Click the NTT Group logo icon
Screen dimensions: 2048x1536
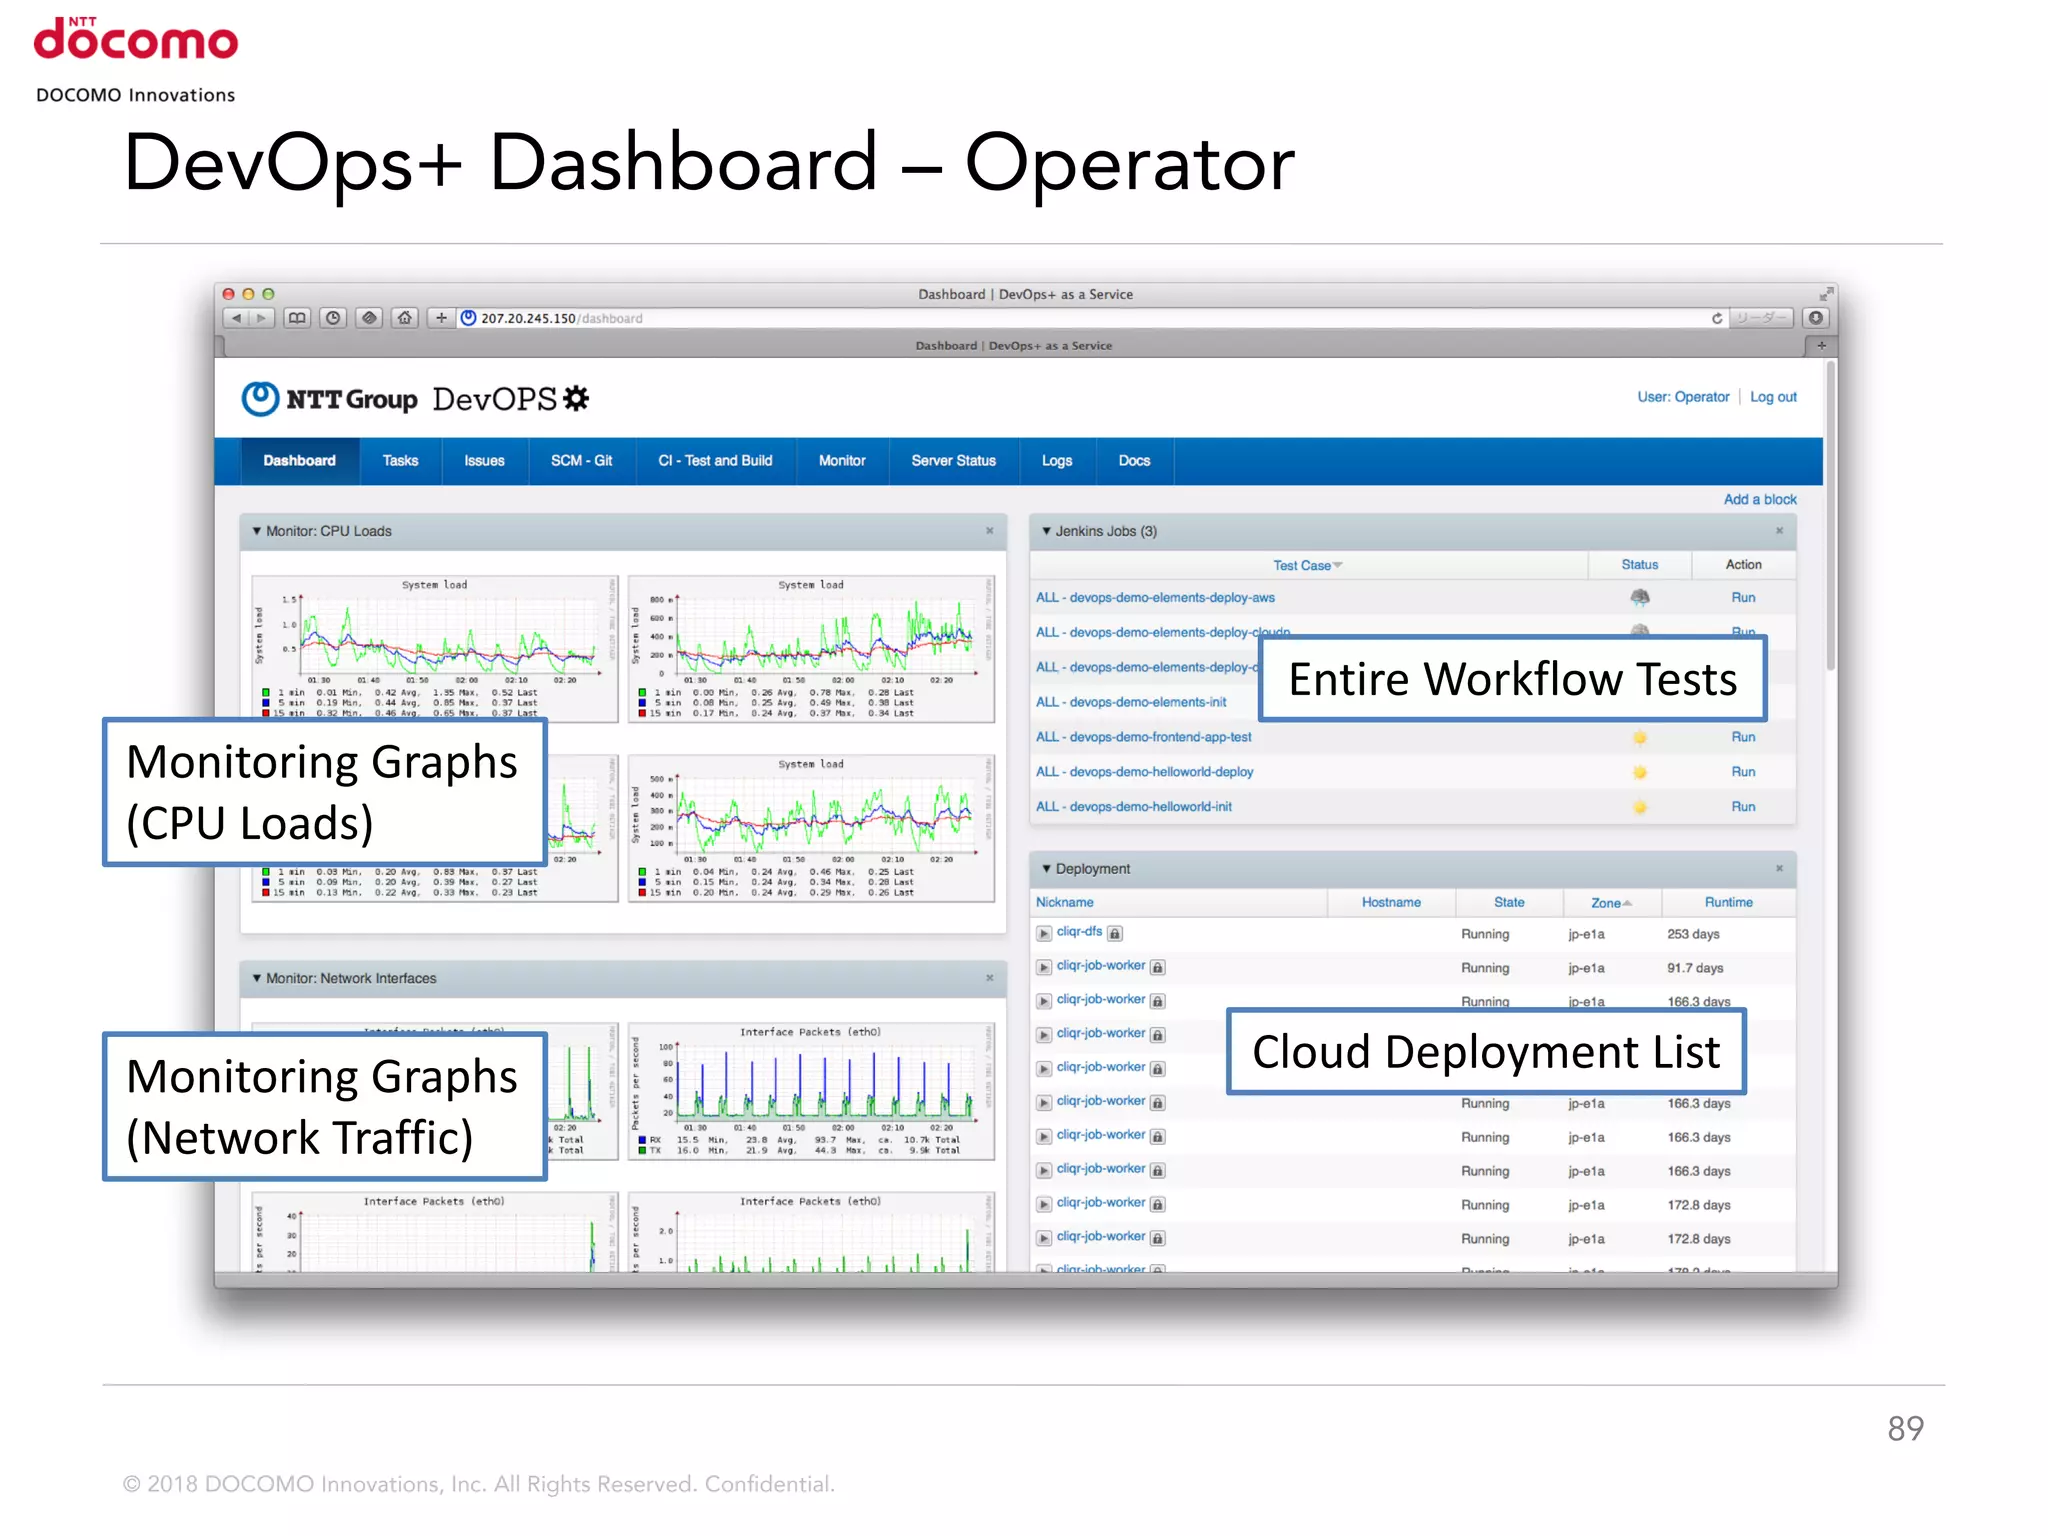coord(260,399)
